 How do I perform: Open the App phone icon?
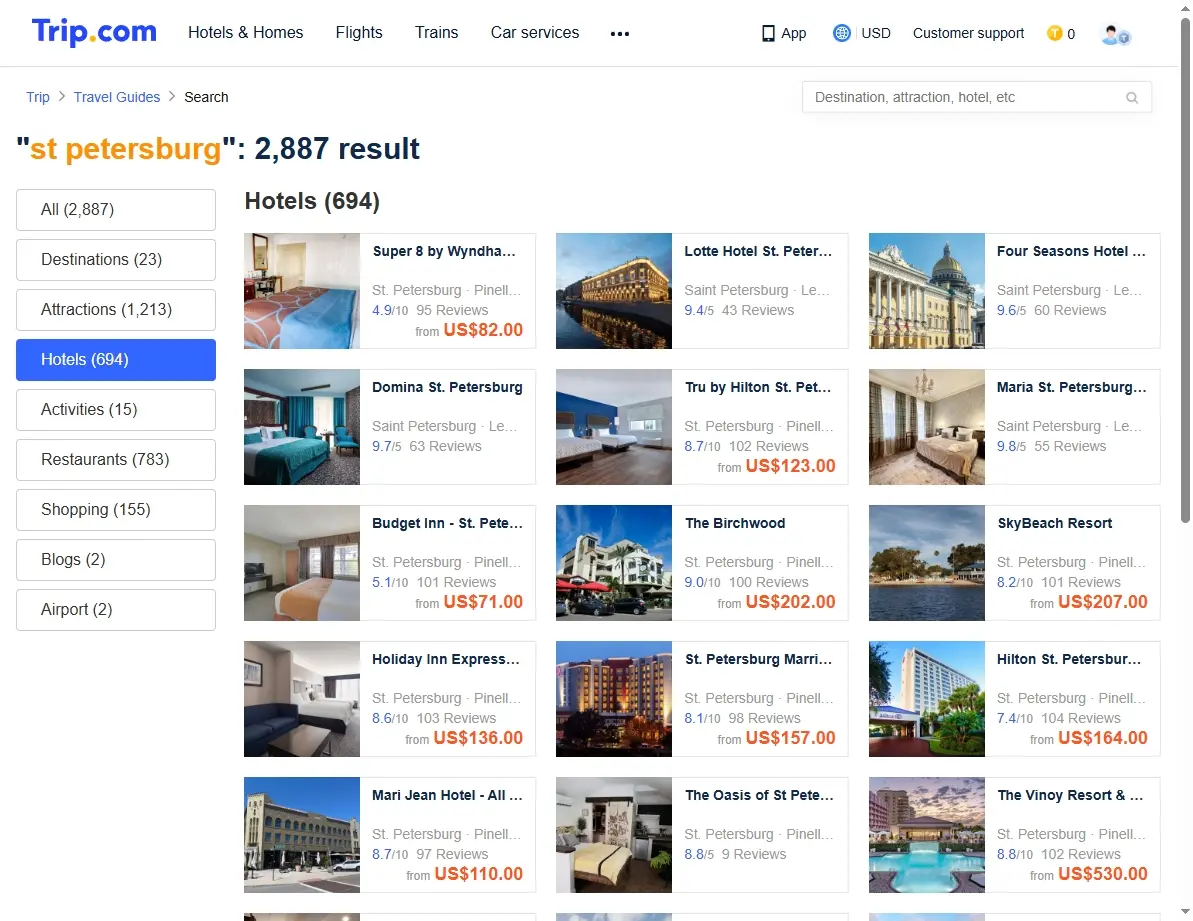pos(768,33)
